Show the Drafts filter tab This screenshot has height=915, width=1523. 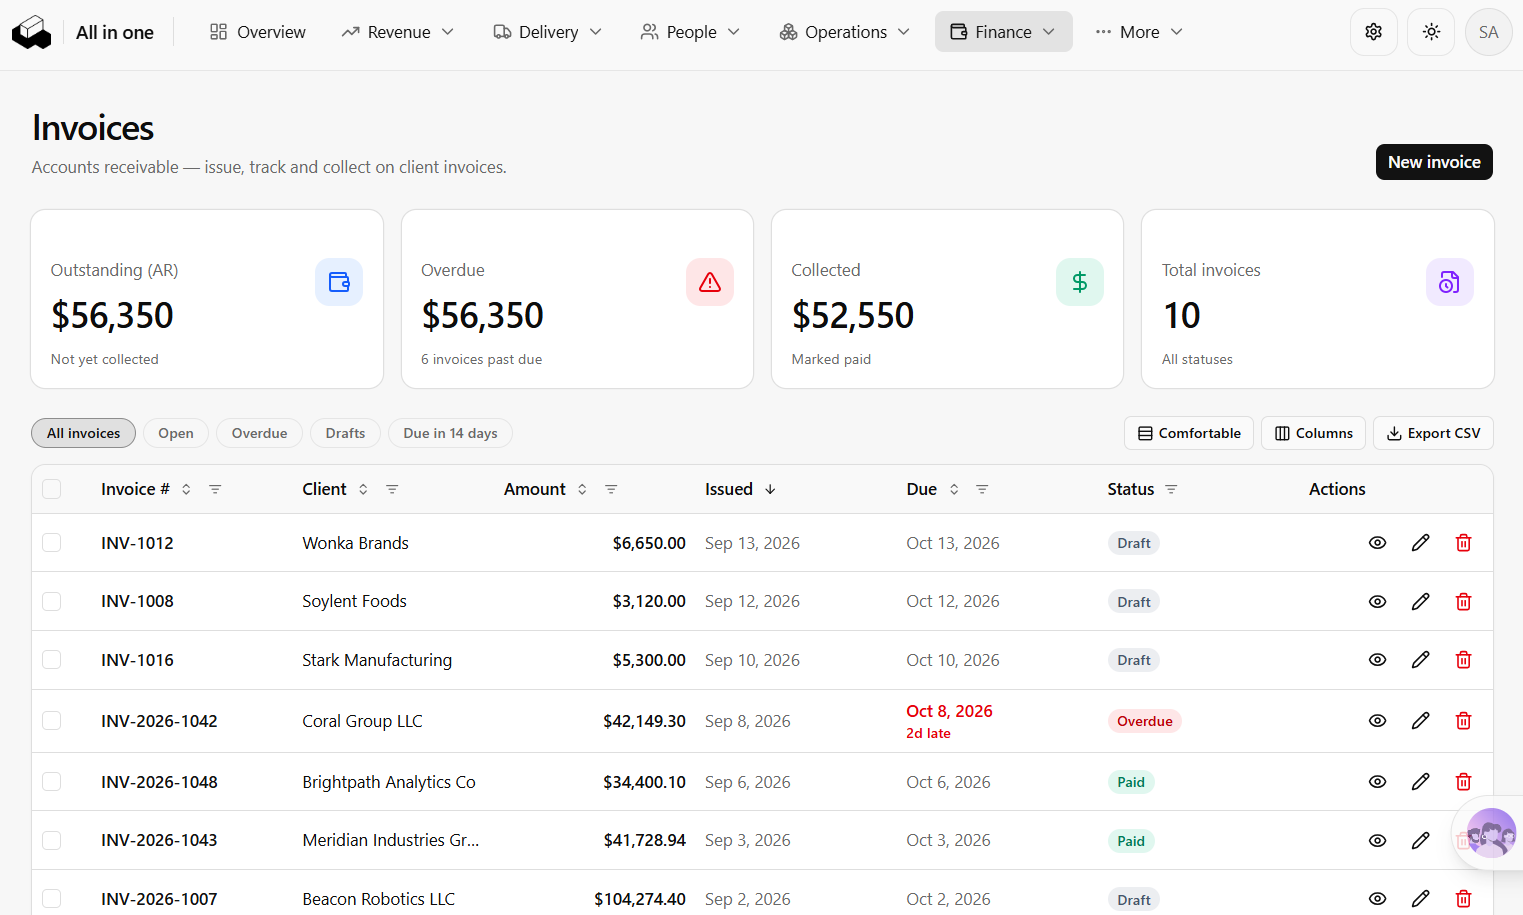click(x=345, y=433)
